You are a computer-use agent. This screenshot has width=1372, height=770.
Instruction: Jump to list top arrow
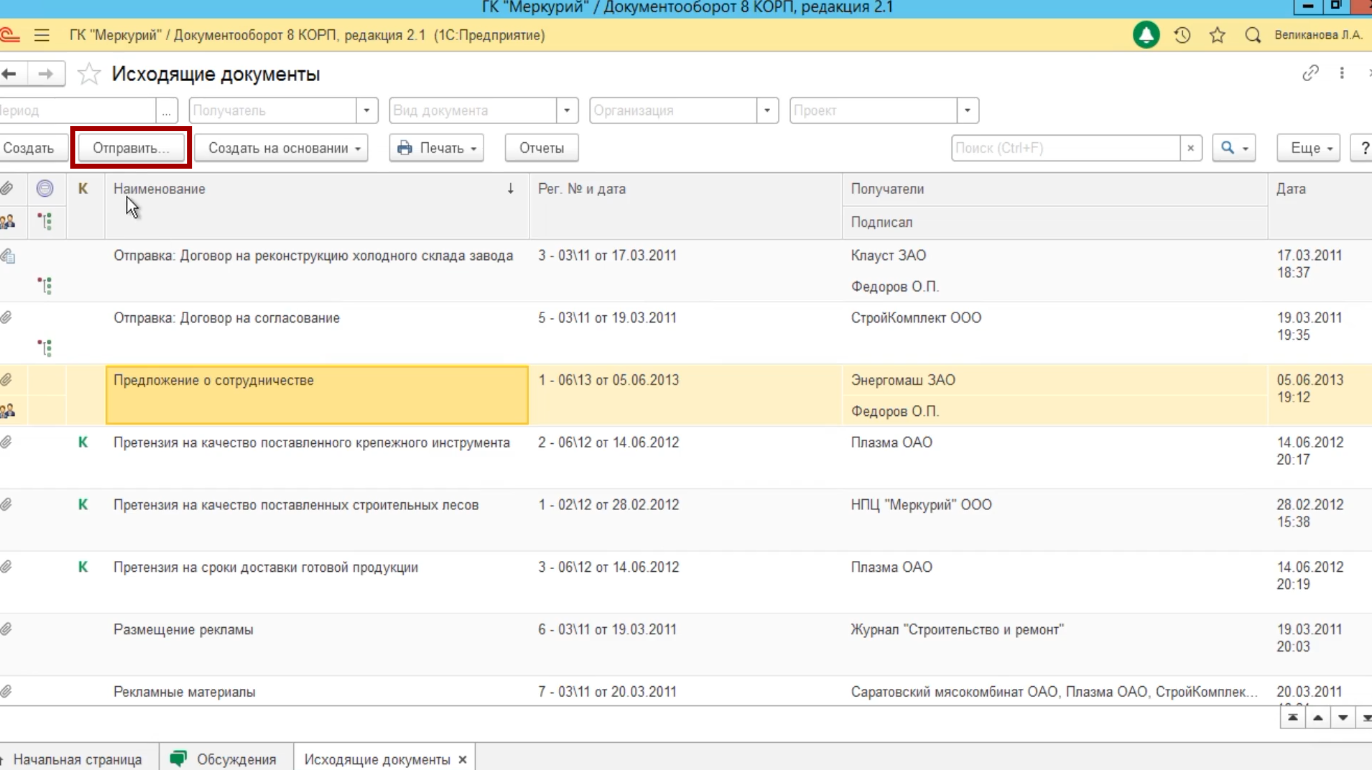[x=1293, y=718]
